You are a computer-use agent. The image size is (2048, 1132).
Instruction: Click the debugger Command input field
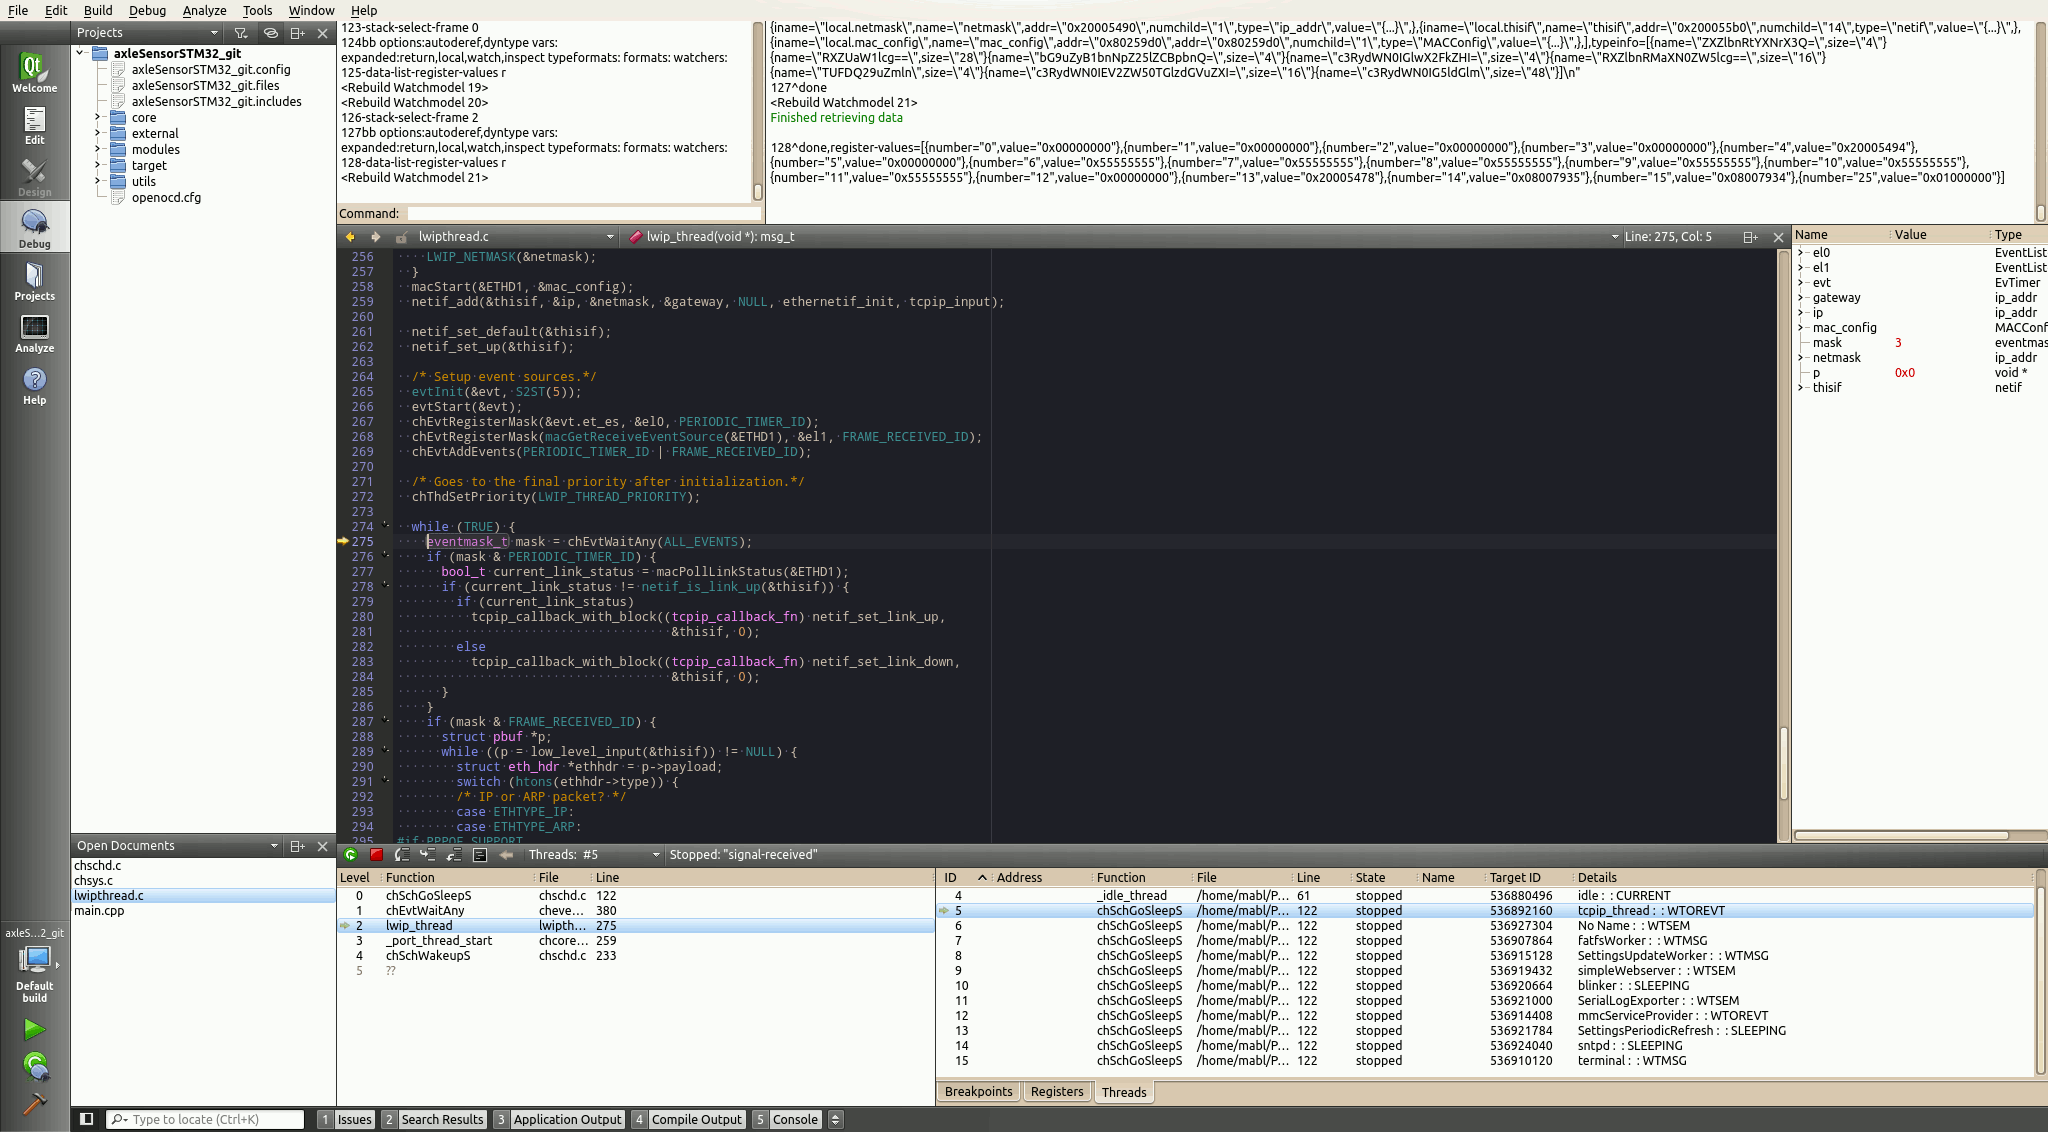[x=583, y=213]
